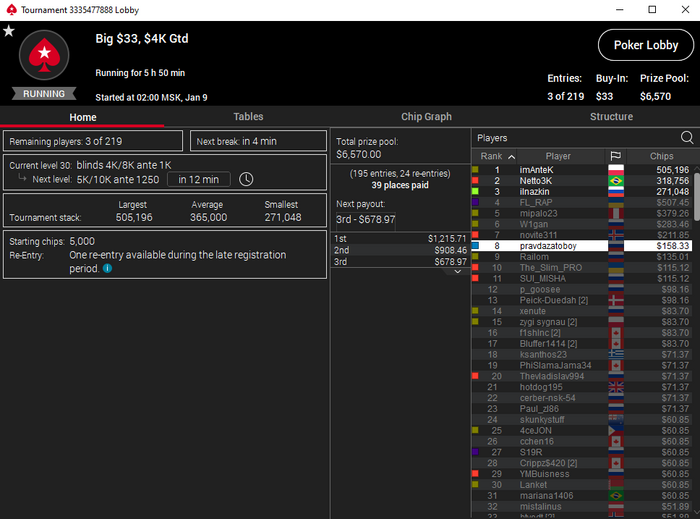Open the Chip Graph tab
Screen dimensions: 700x519
[x=426, y=116]
